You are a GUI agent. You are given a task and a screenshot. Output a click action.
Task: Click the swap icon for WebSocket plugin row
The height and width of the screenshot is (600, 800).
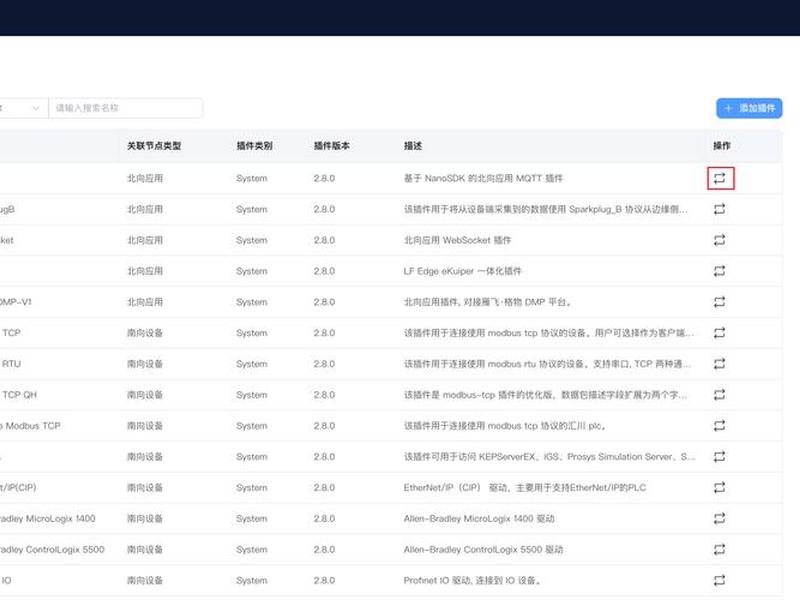click(x=719, y=240)
